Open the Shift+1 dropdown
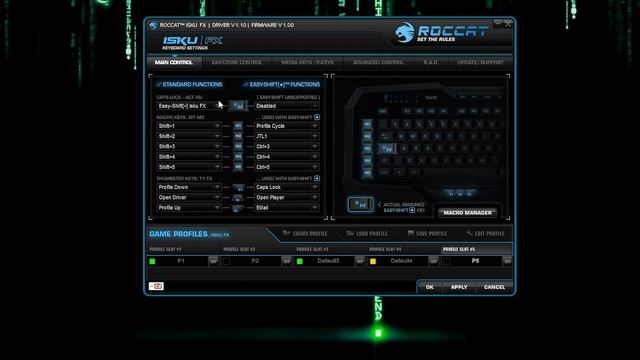The image size is (640, 360). coord(189,126)
